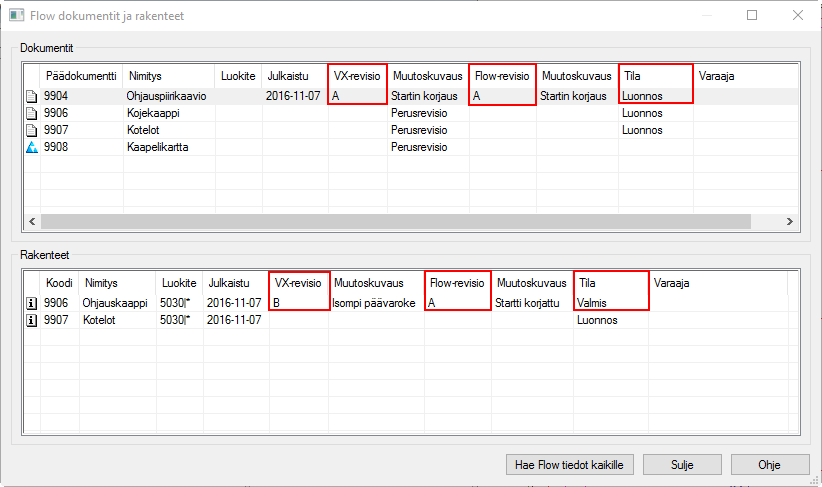This screenshot has height=487, width=822.
Task: Click the info icon for Kotelot structure
Action: [31, 320]
